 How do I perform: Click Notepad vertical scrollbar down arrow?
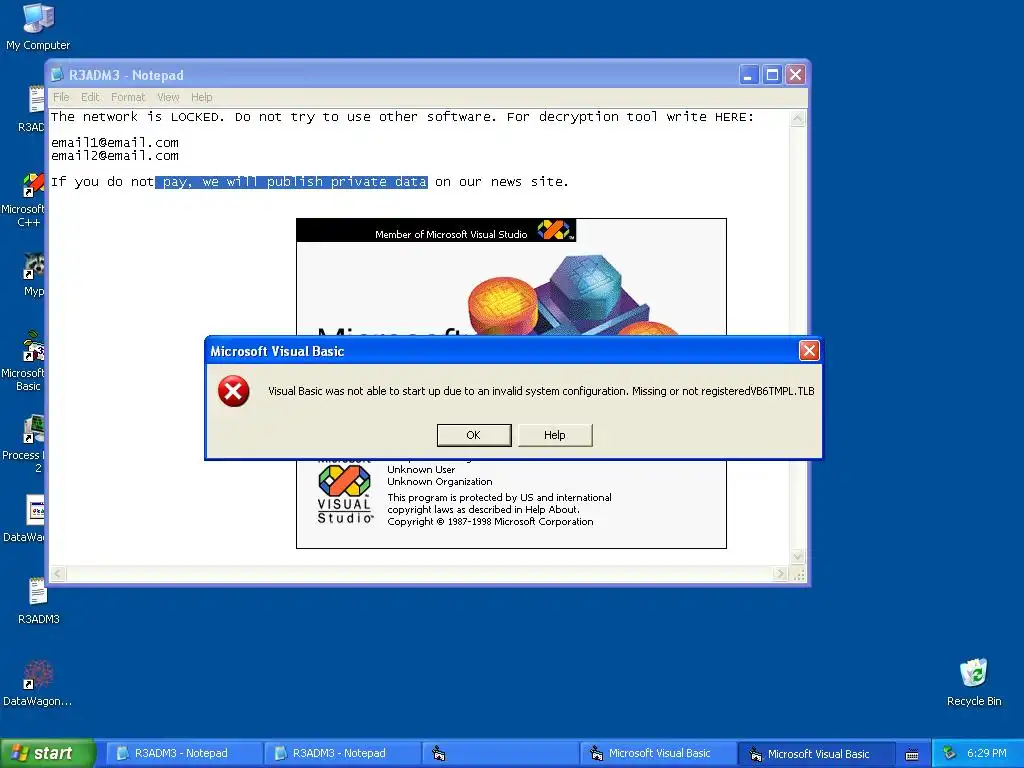pyautogui.click(x=797, y=556)
